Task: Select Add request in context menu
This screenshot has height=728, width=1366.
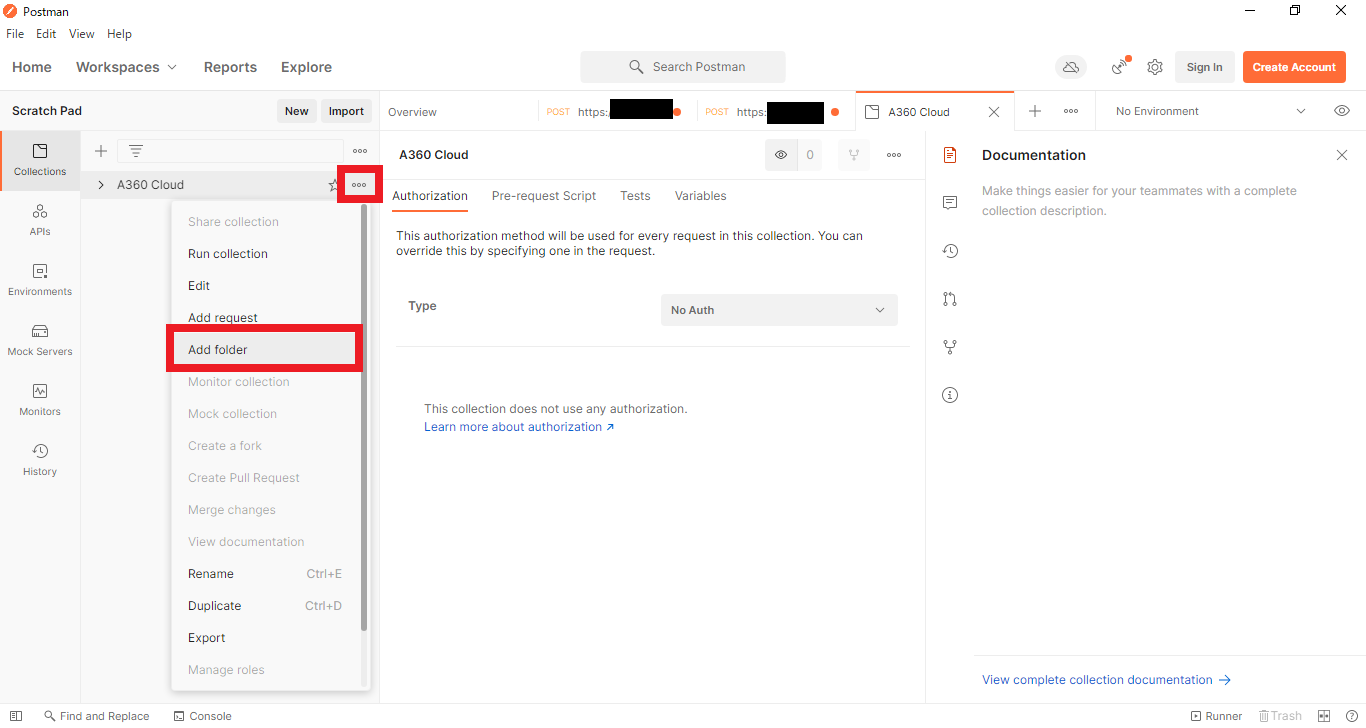Action: click(x=264, y=318)
